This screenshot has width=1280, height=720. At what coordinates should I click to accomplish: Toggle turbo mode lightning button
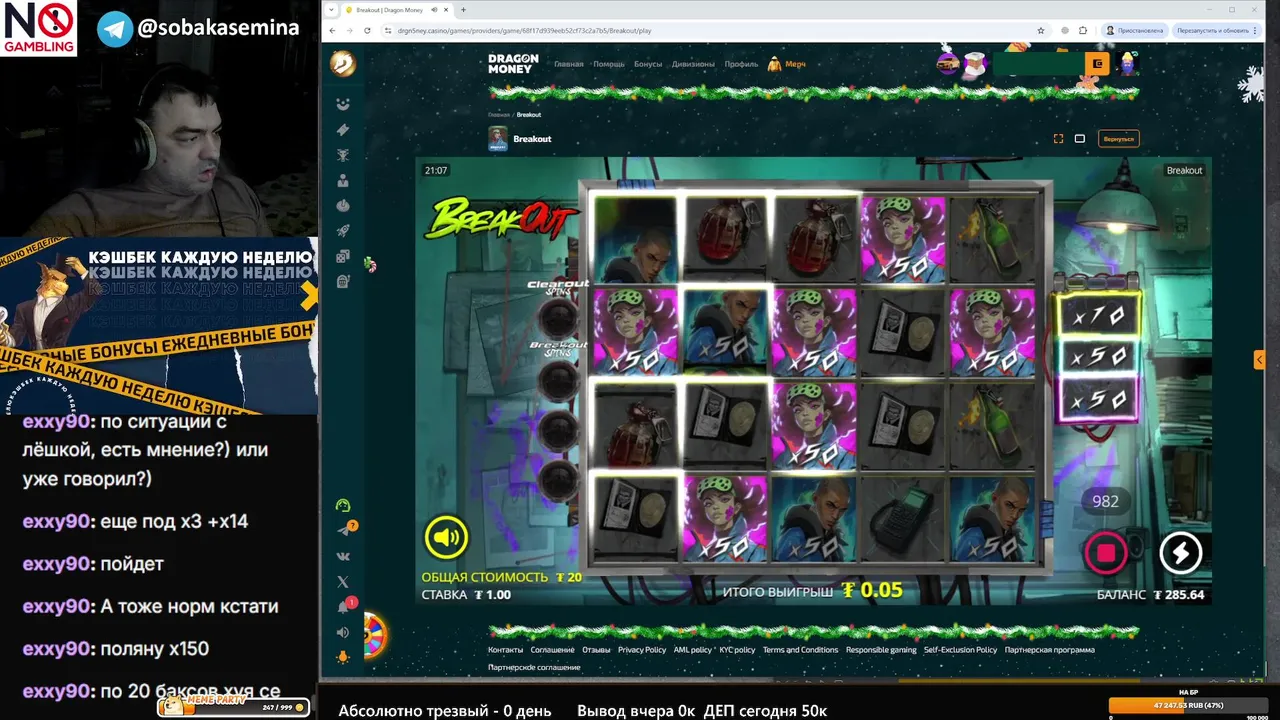click(x=1180, y=552)
